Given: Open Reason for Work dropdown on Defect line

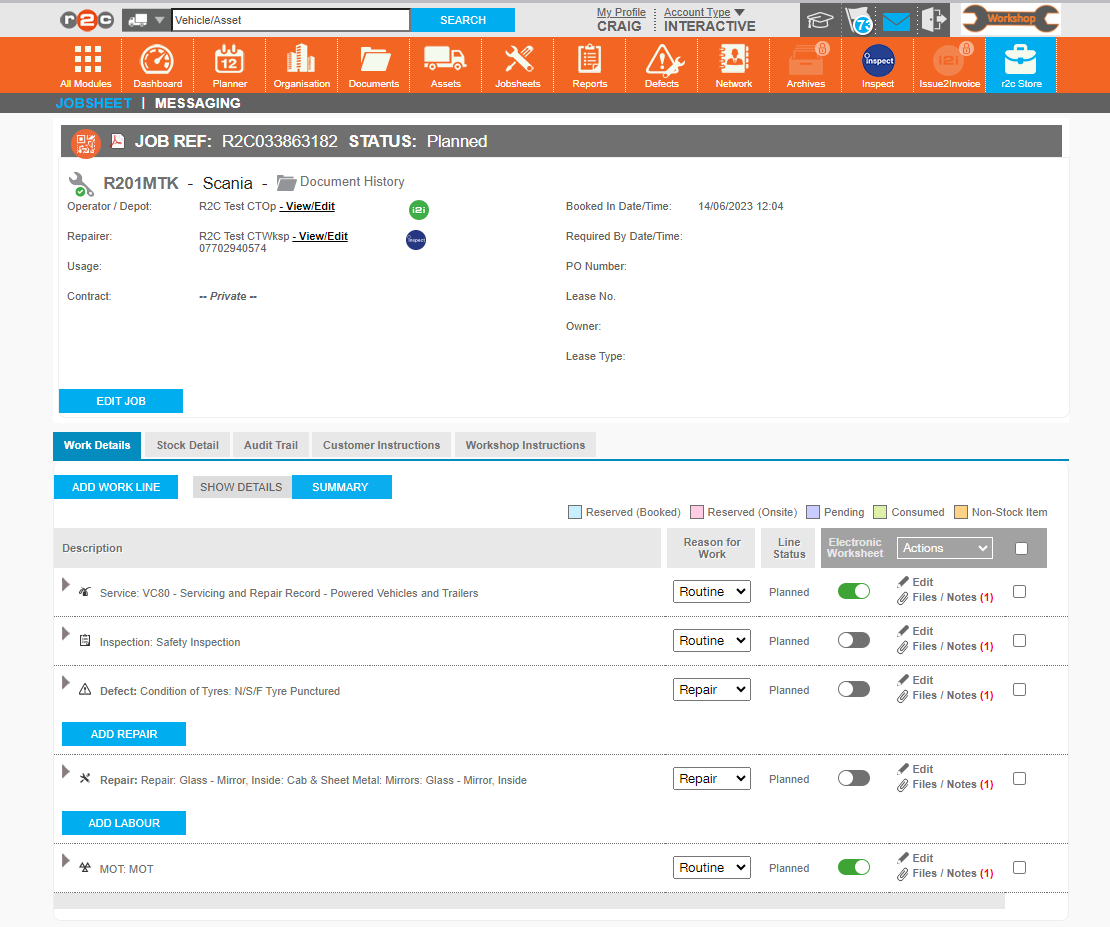Looking at the screenshot, I should click(x=711, y=689).
